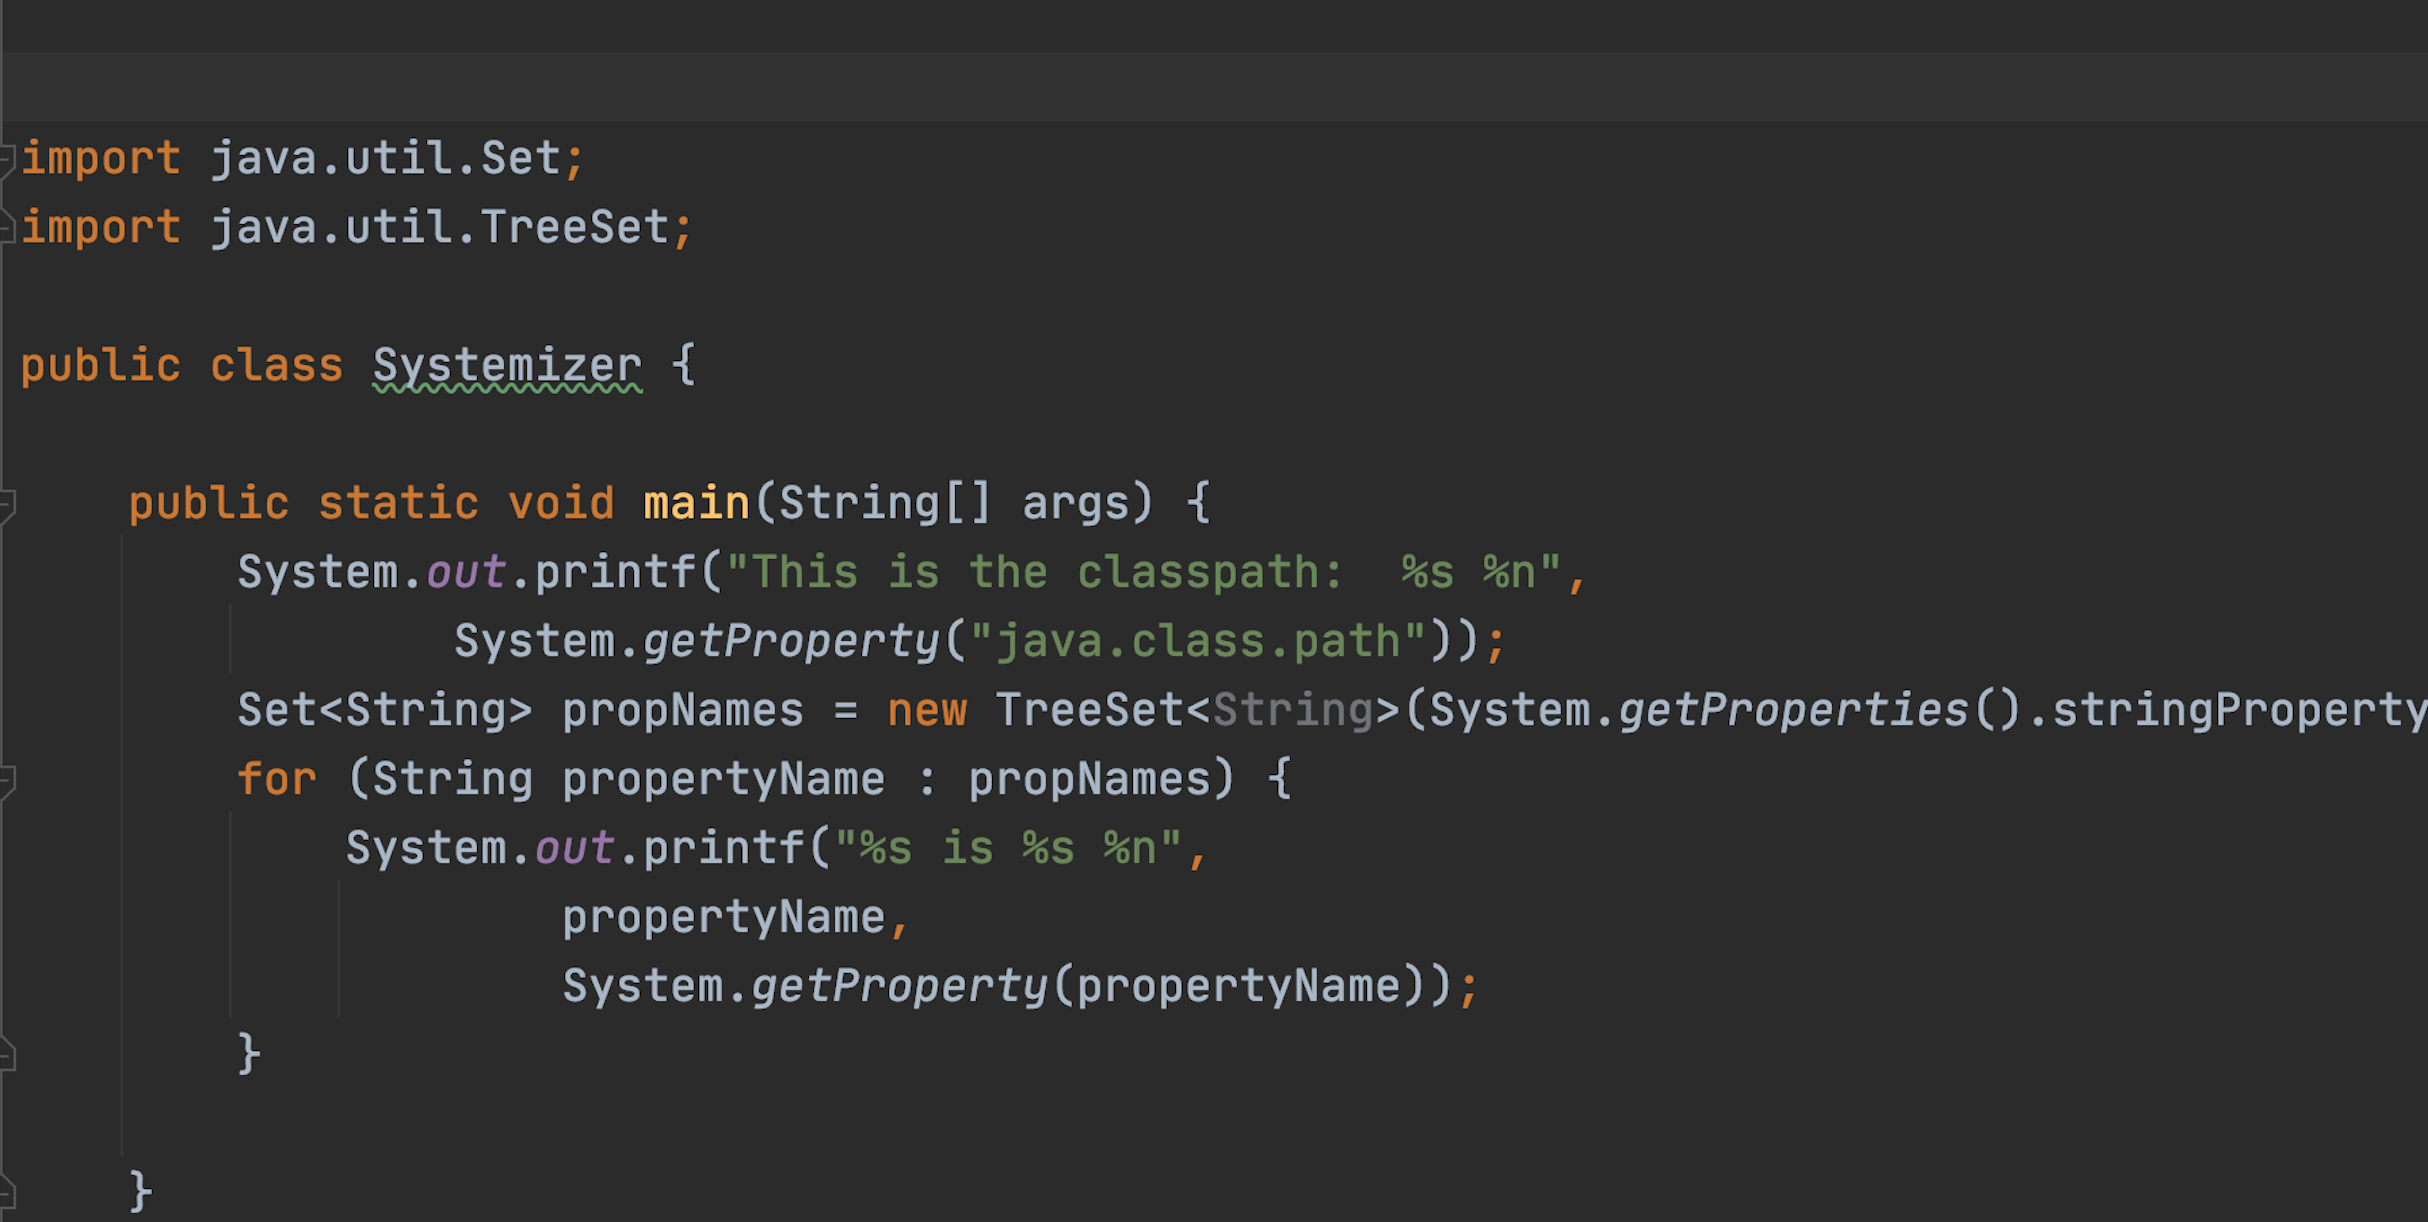This screenshot has height=1222, width=2428.
Task: Click the new keyword before TreeSet
Action: click(926, 711)
